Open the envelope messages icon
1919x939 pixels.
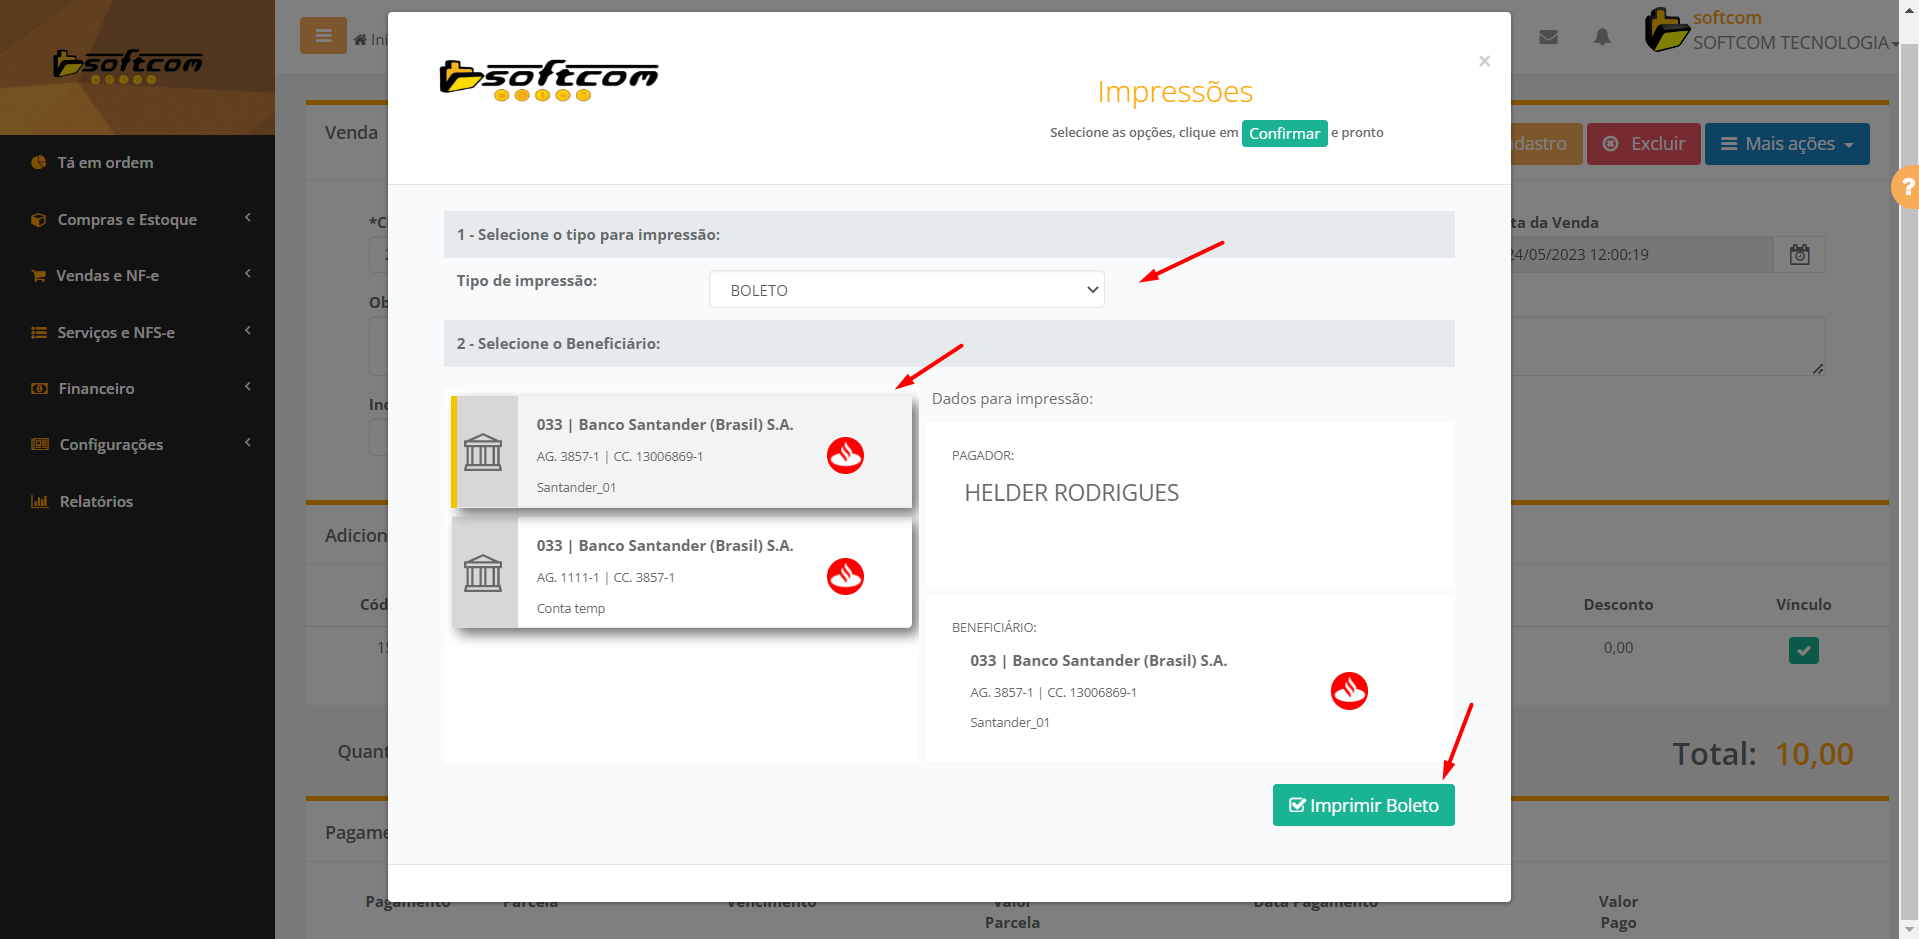click(1548, 38)
